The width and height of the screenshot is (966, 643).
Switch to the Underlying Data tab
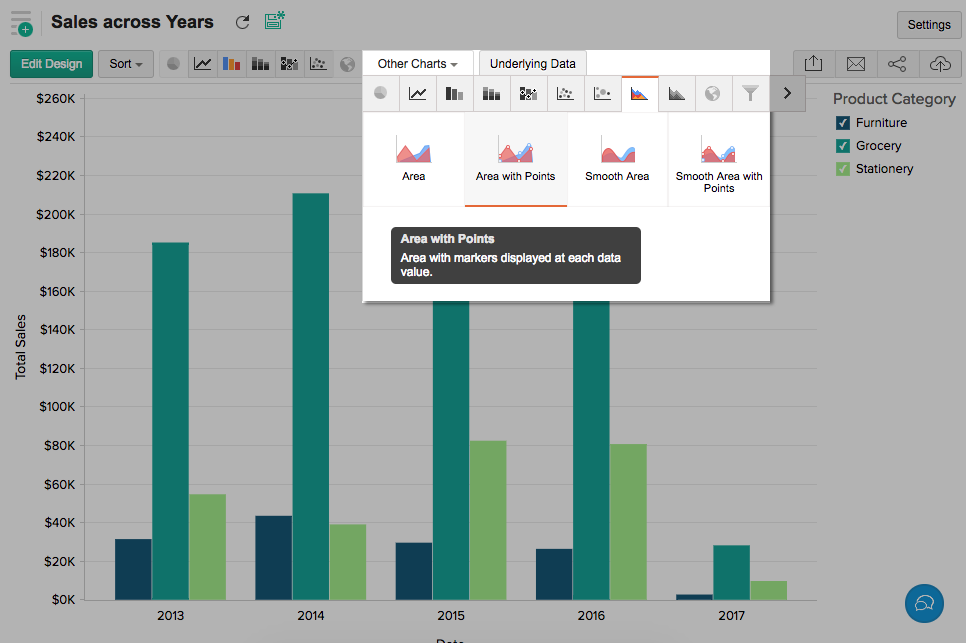532,64
